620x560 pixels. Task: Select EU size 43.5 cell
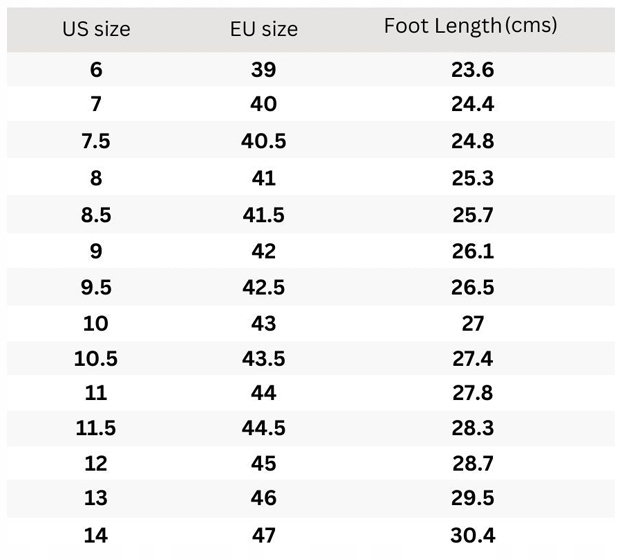point(264,359)
